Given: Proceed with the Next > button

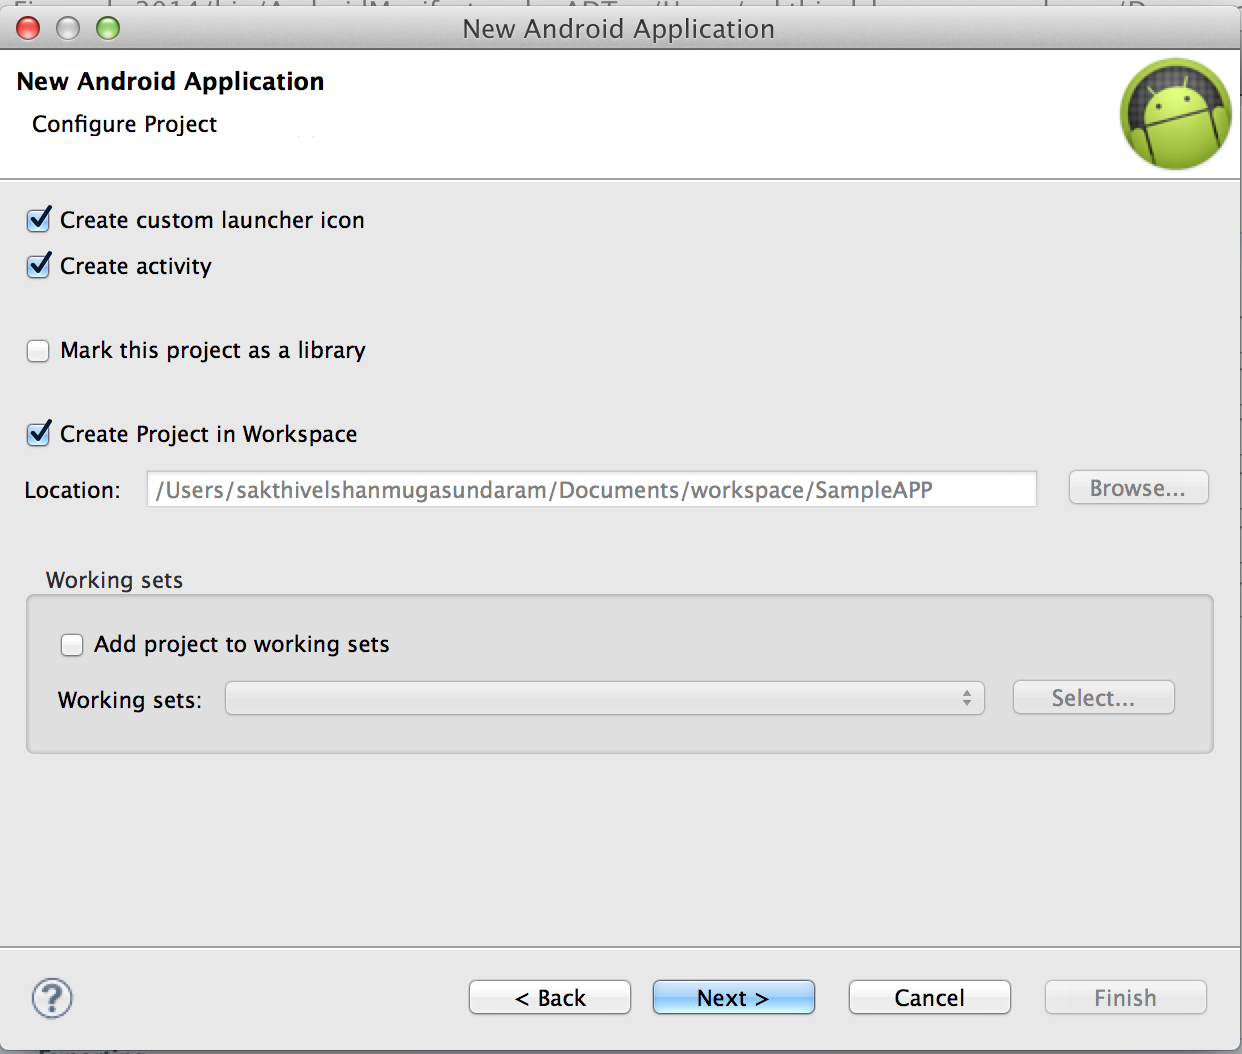Looking at the screenshot, I should click(733, 997).
